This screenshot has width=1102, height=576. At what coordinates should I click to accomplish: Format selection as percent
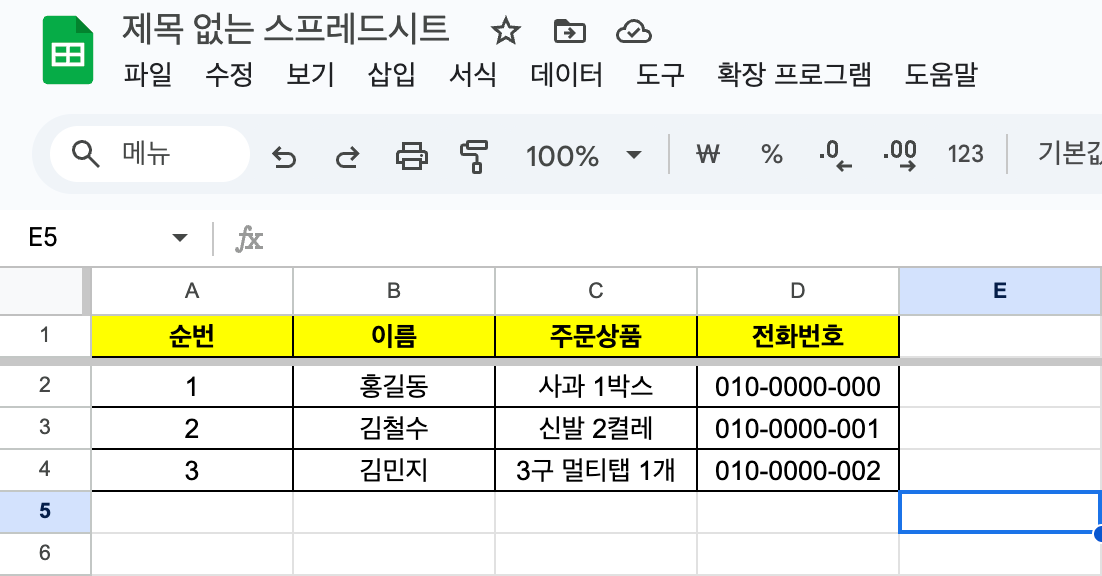click(x=771, y=154)
